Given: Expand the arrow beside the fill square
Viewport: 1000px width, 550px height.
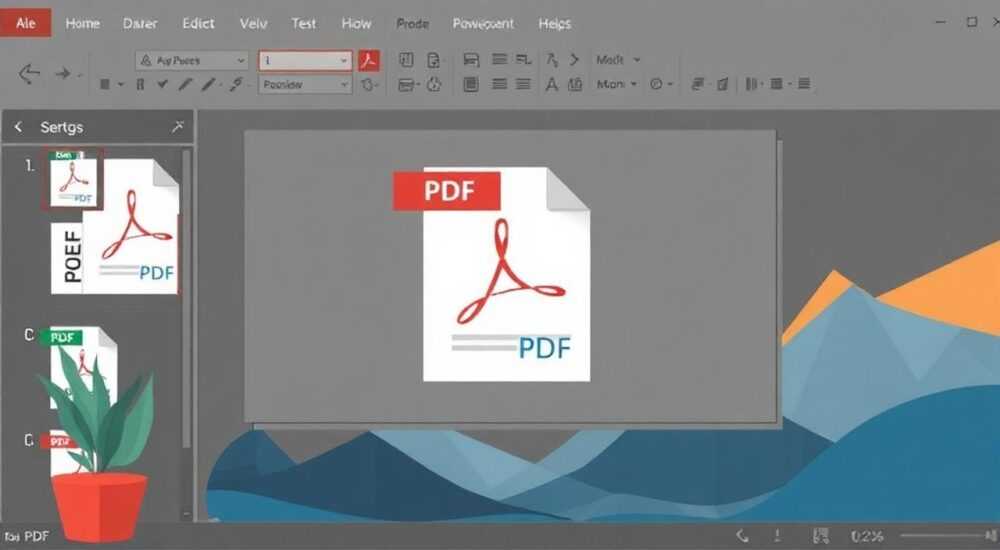Looking at the screenshot, I should pyautogui.click(x=121, y=84).
